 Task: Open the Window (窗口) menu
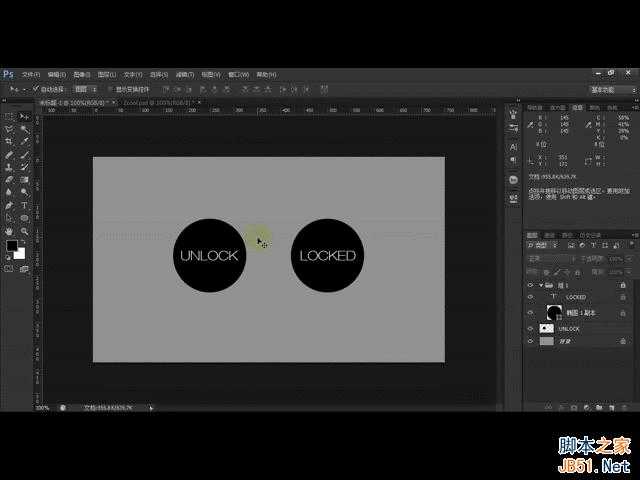tap(237, 74)
